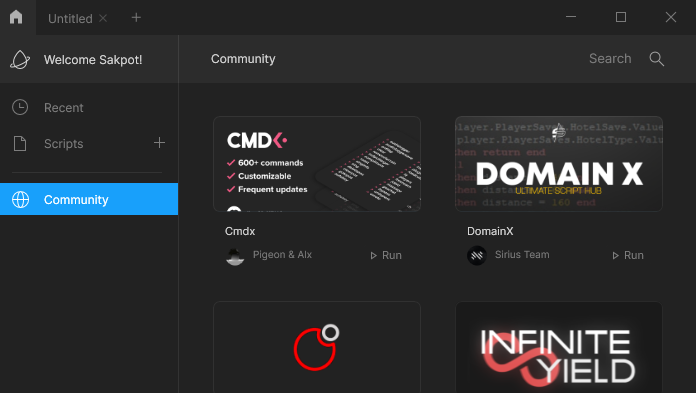
Task: Run the DomainX script
Action: [628, 255]
